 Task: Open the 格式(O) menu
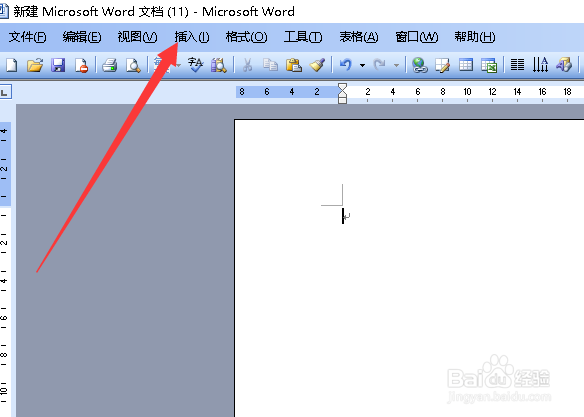(x=246, y=37)
